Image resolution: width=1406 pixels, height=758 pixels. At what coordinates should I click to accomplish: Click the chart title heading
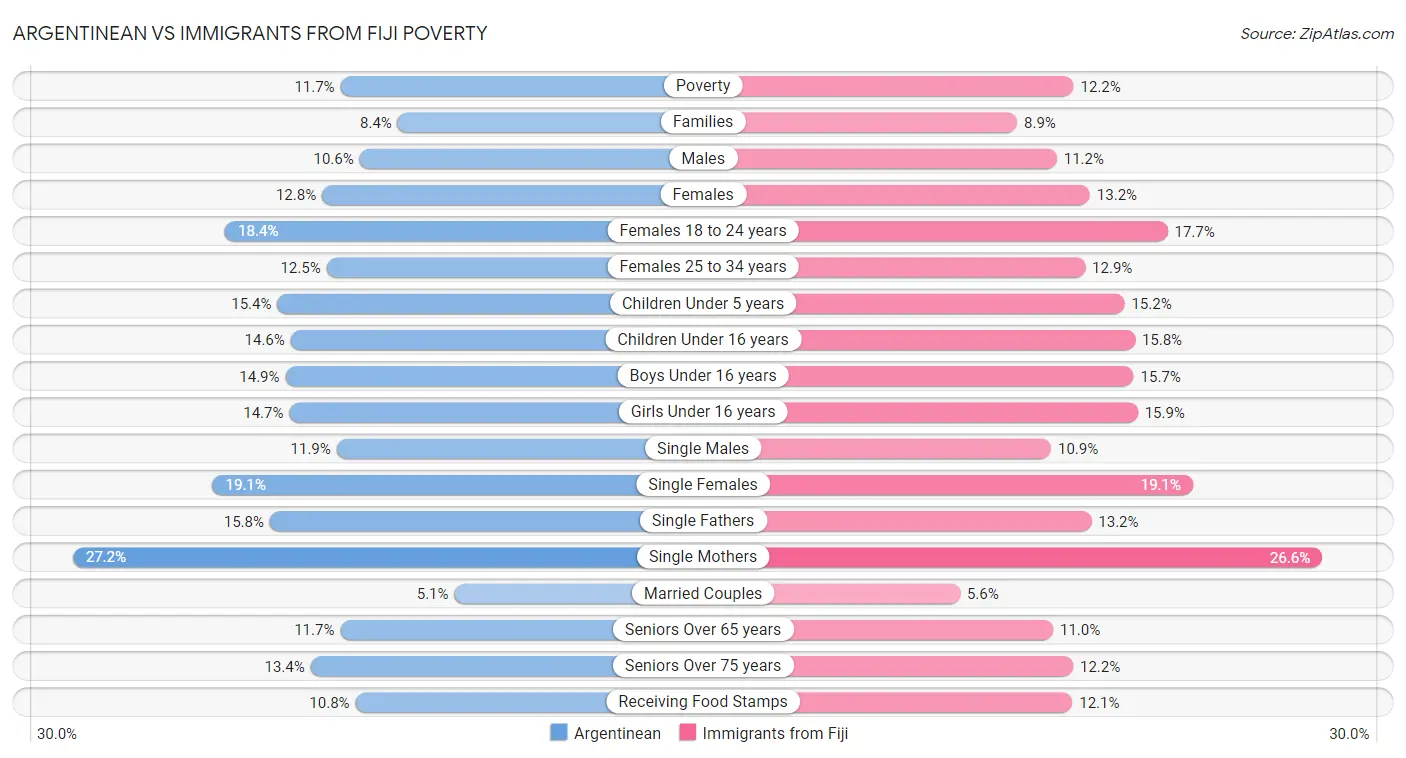250,33
